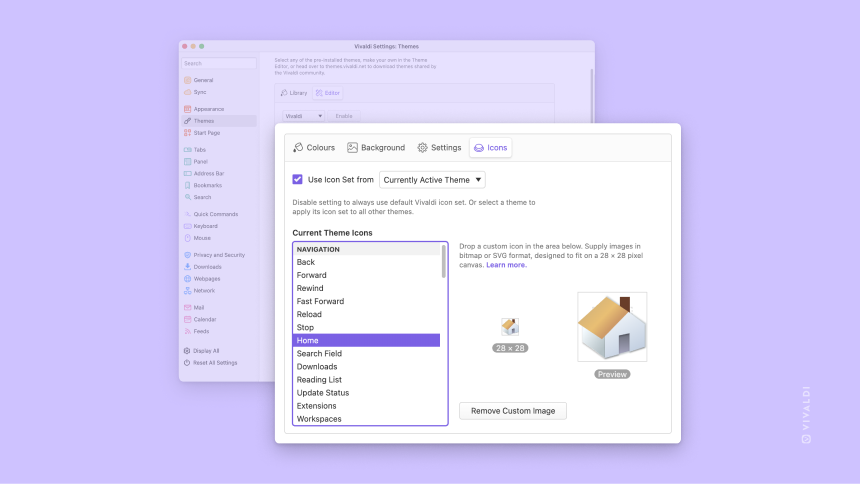Select Stop in the icon list

366,328
